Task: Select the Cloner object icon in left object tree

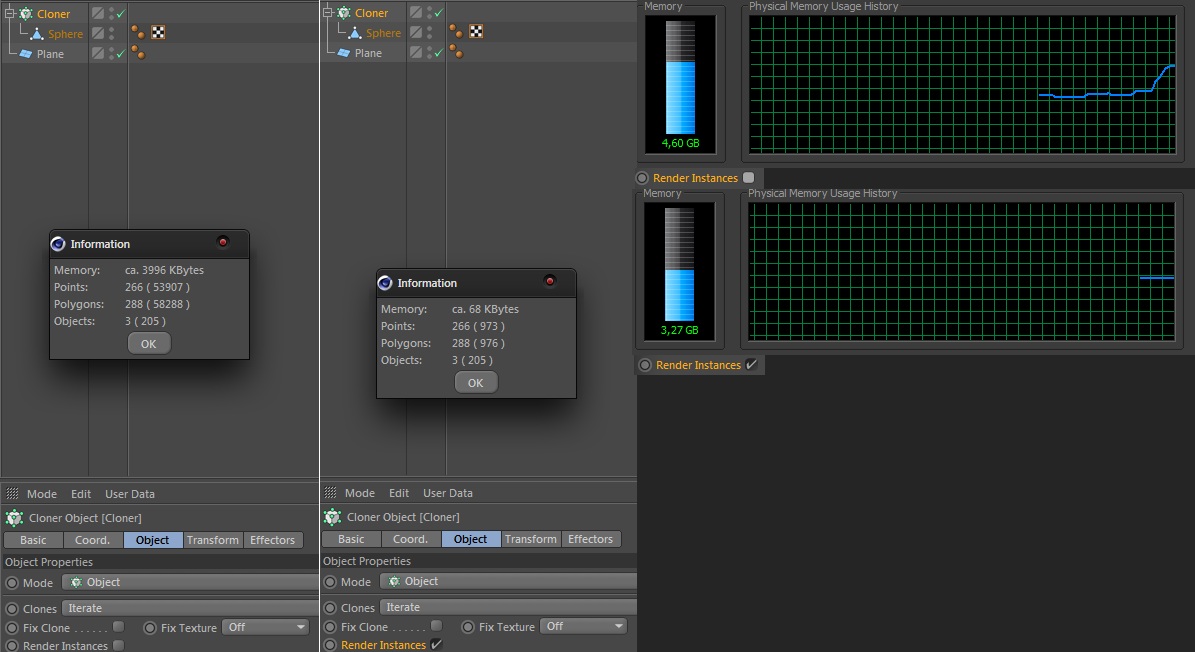Action: click(26, 14)
